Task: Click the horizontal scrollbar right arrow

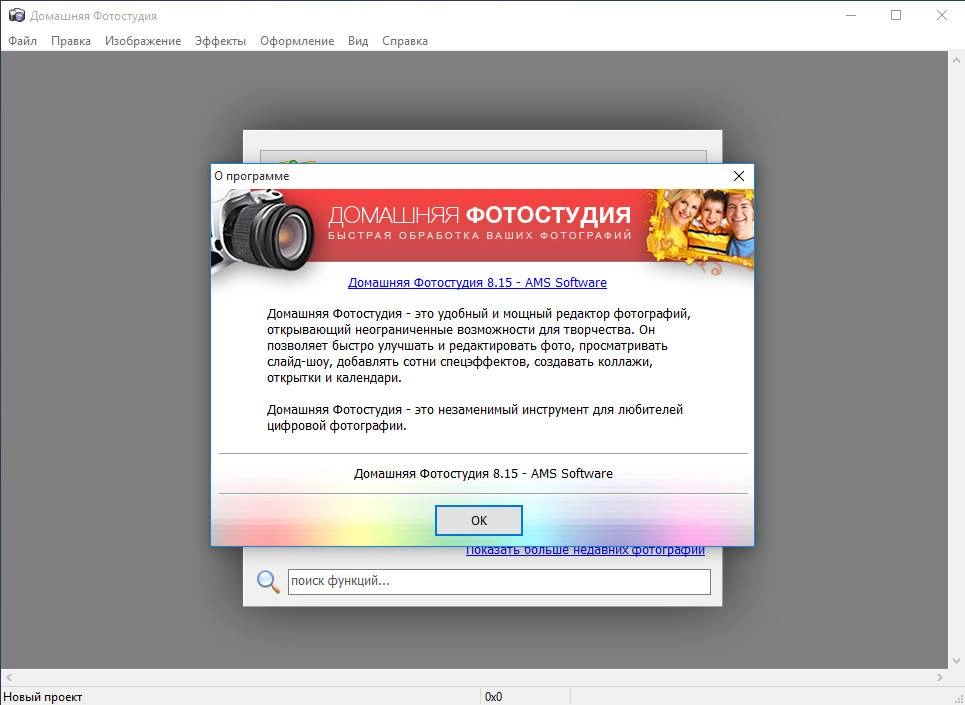Action: coord(939,677)
